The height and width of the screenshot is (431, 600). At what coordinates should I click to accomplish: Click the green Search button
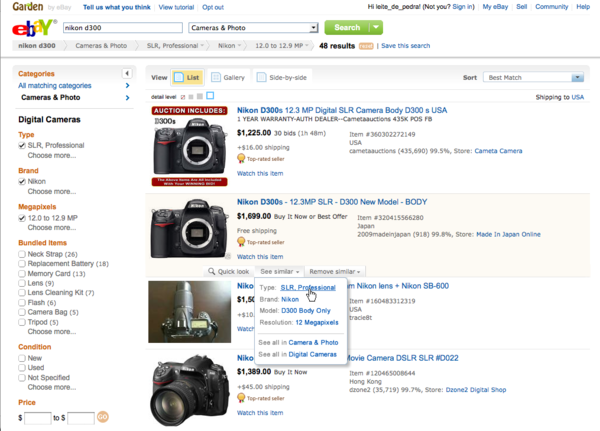[347, 28]
